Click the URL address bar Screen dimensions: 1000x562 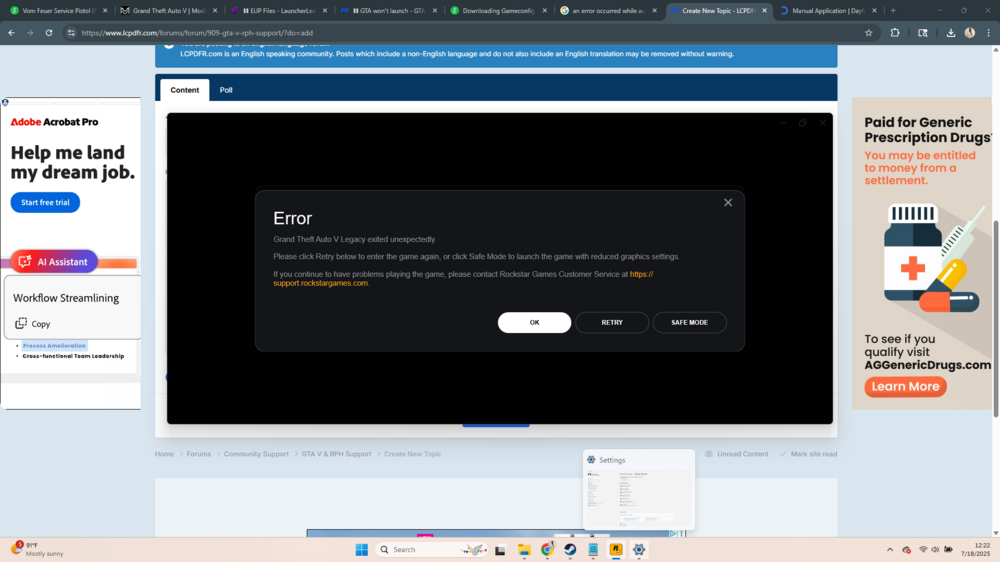click(469, 33)
